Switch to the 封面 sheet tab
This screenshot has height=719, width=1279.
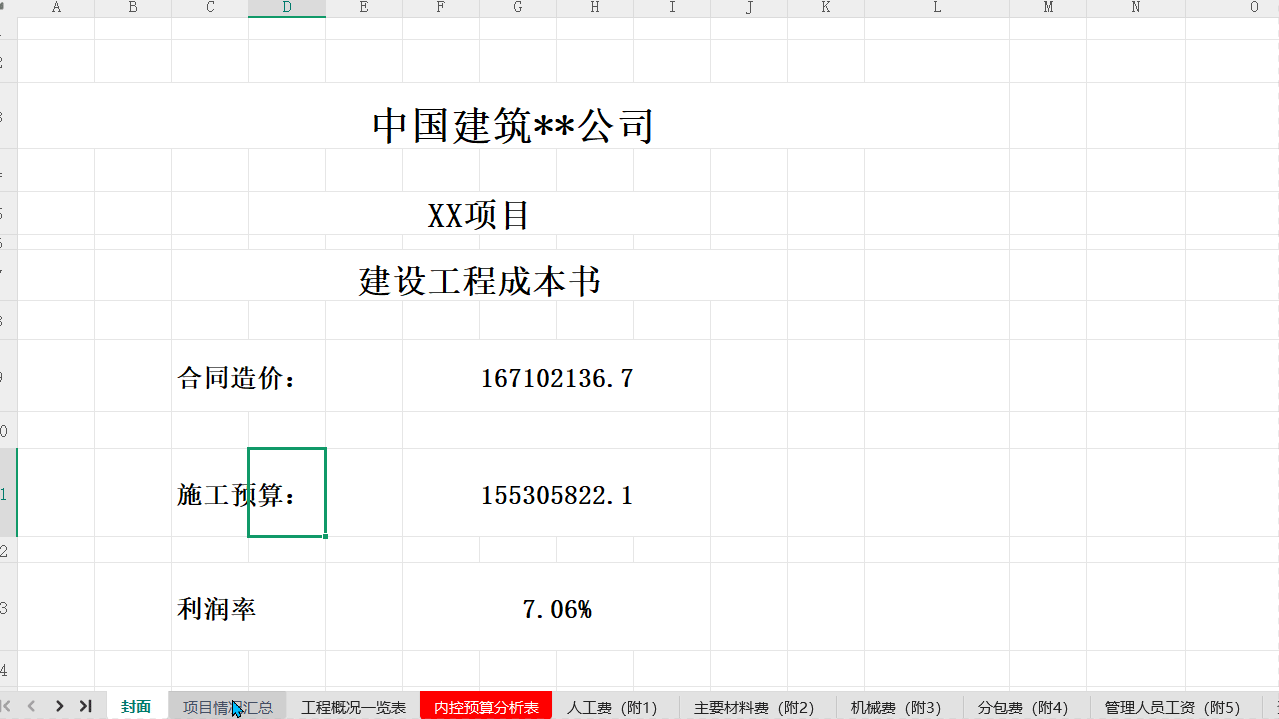point(136,707)
